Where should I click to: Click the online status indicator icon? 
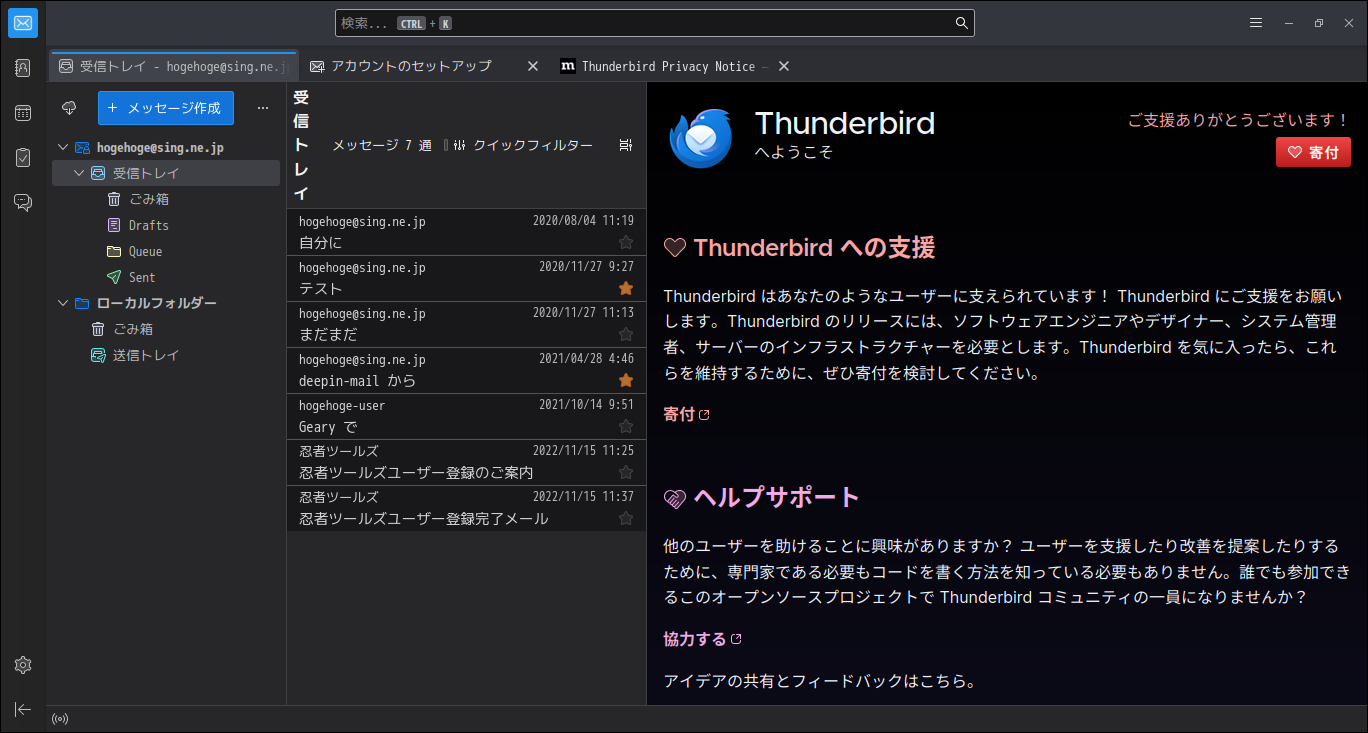pos(60,719)
